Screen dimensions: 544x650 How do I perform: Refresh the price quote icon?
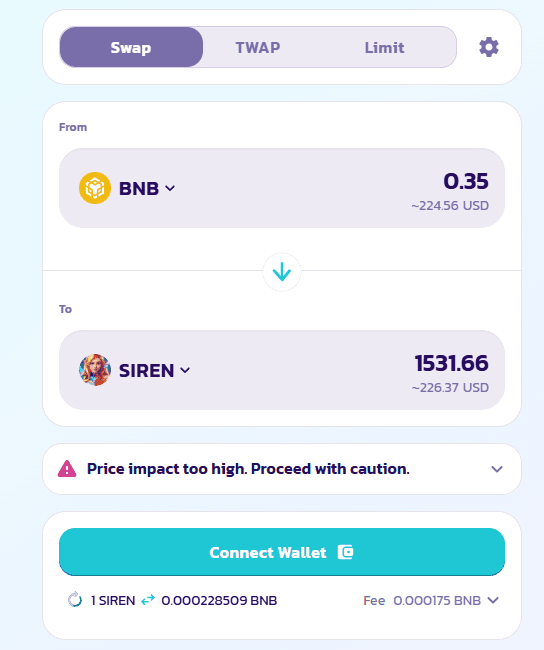click(x=75, y=600)
